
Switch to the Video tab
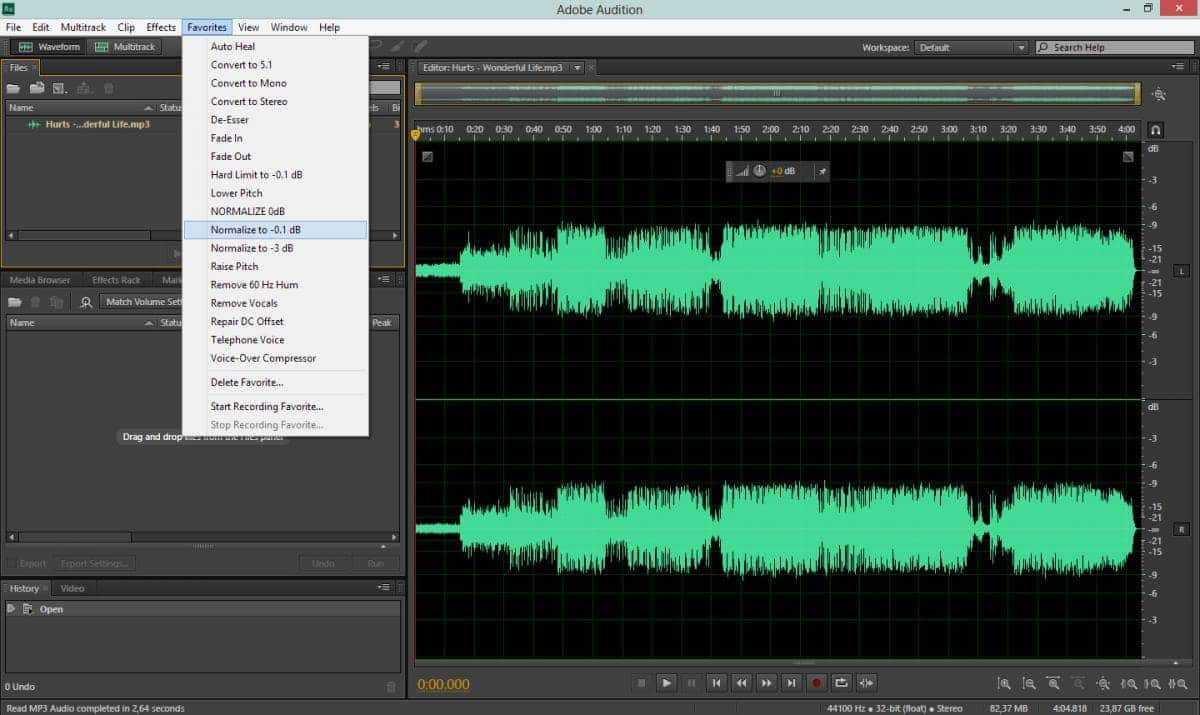click(x=72, y=588)
